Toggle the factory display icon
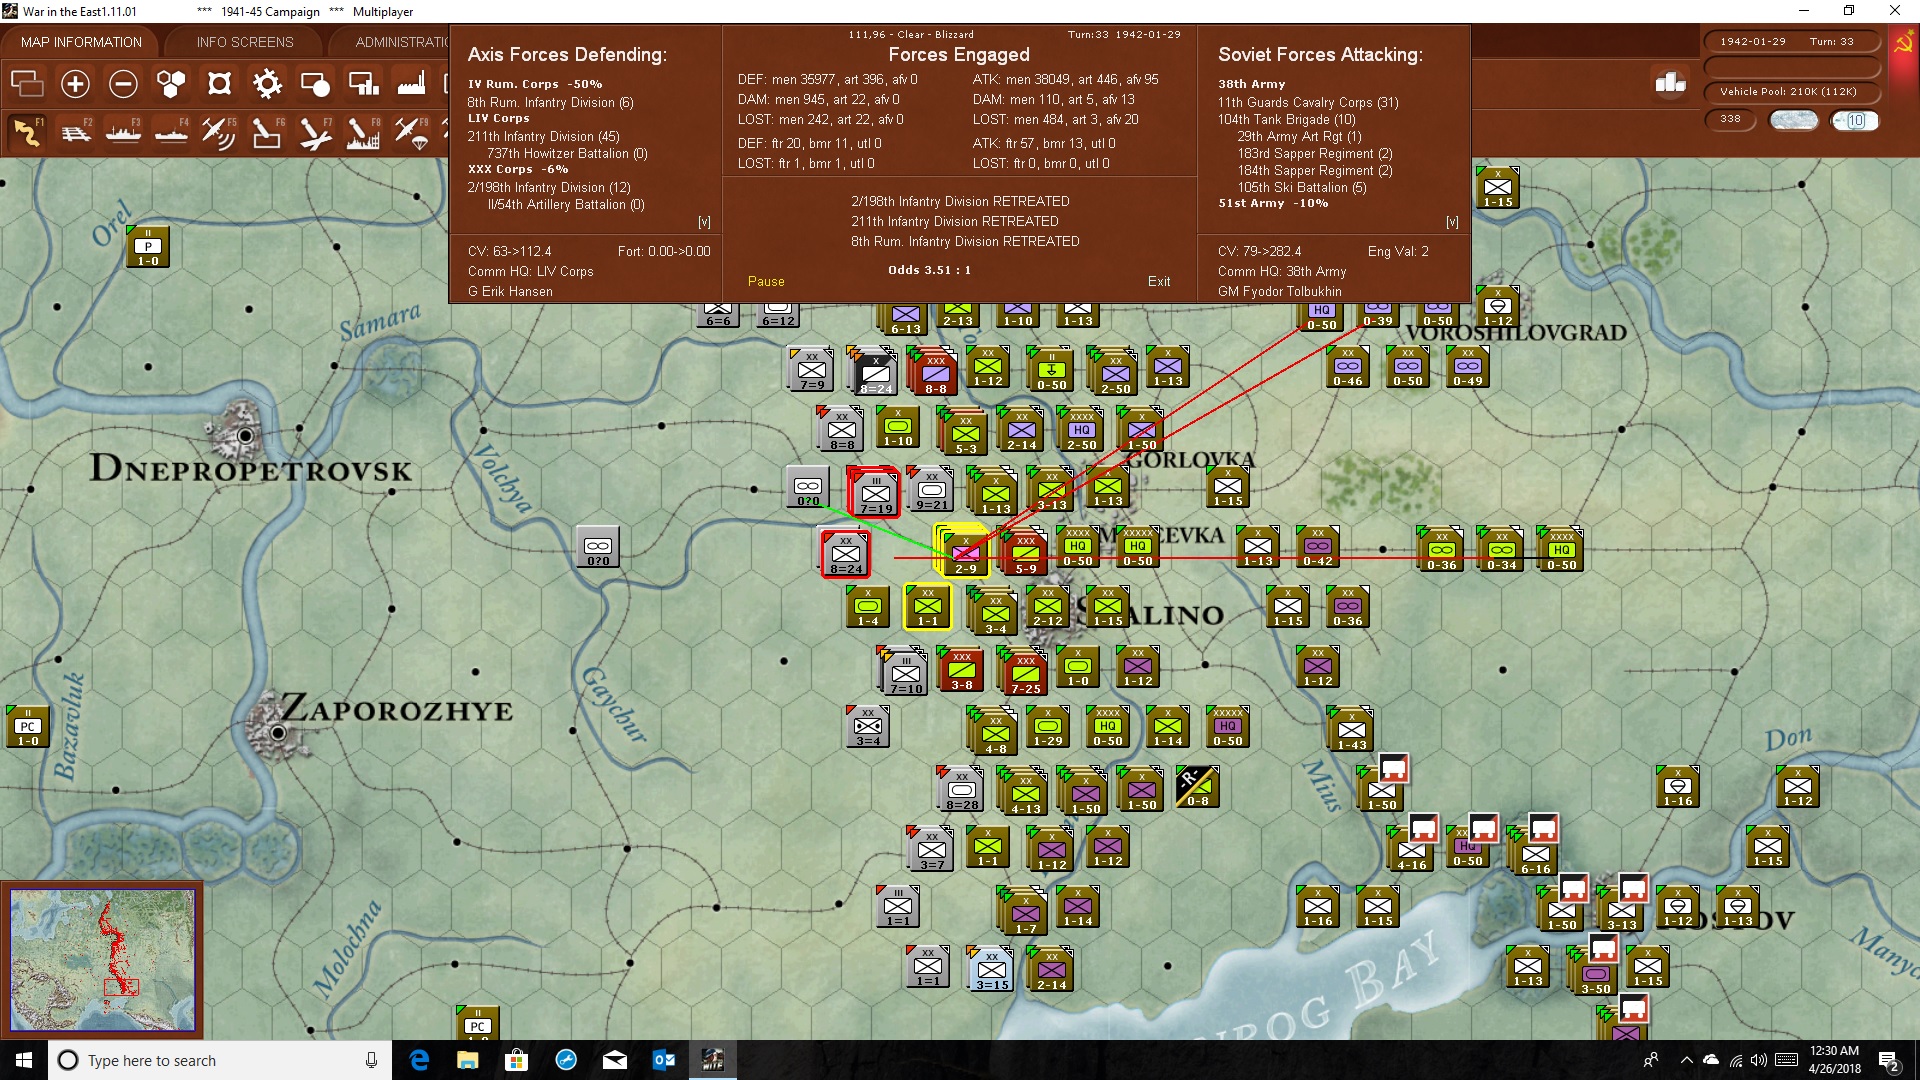Viewport: 1920px width, 1080px height. pos(411,84)
